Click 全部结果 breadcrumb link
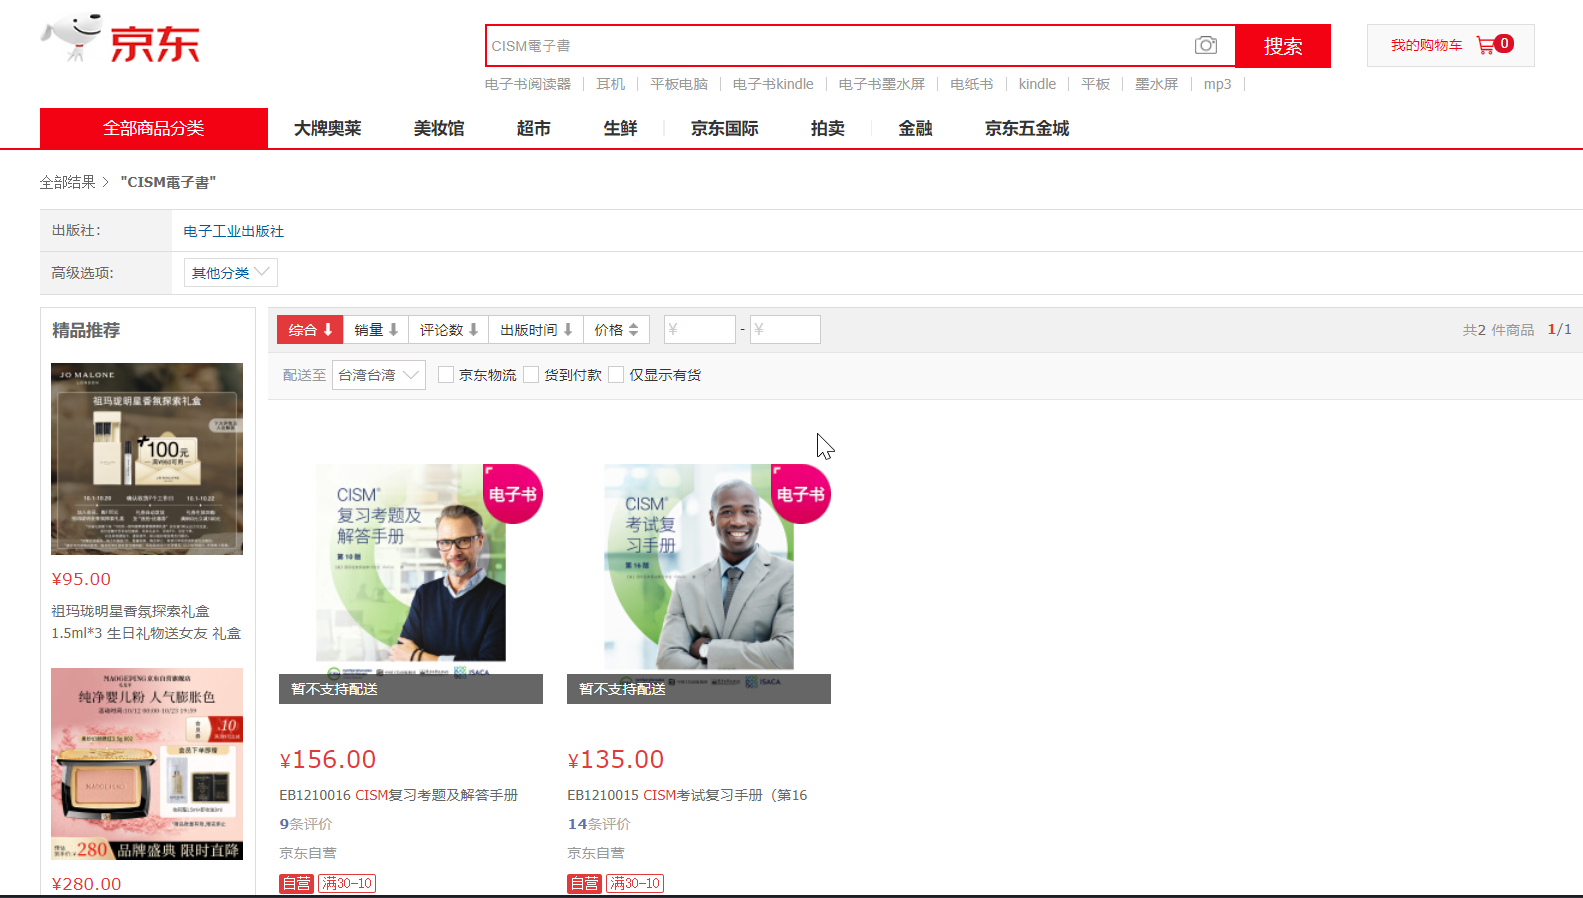 click(x=67, y=182)
